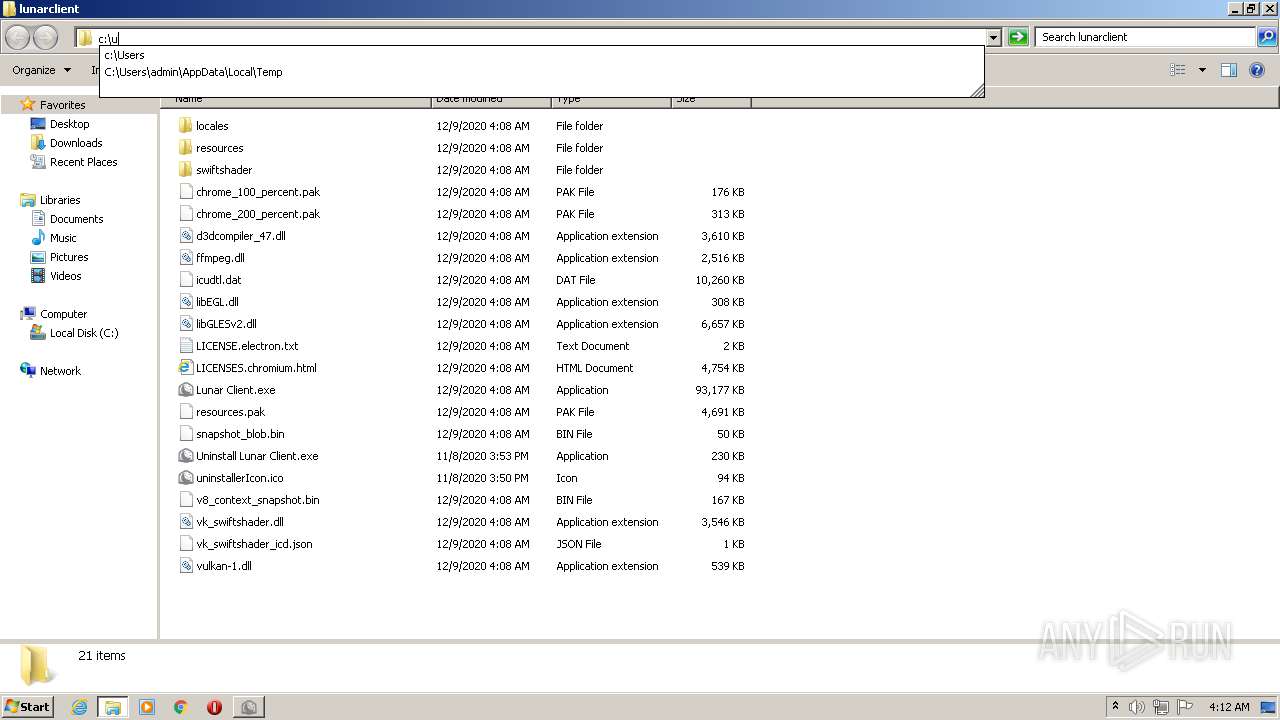The image size is (1280, 720).
Task: Select the LICENSES.chromium.html file icon
Action: (185, 368)
